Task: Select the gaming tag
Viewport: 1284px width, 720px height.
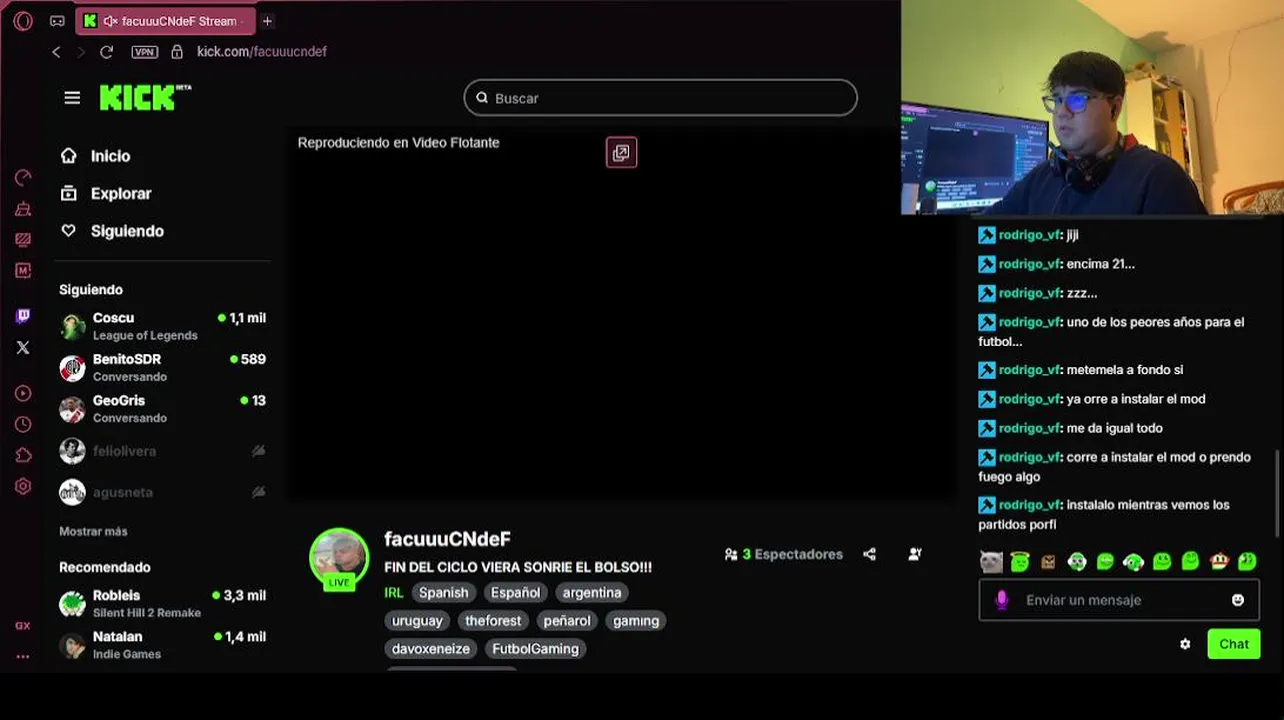Action: (x=636, y=621)
